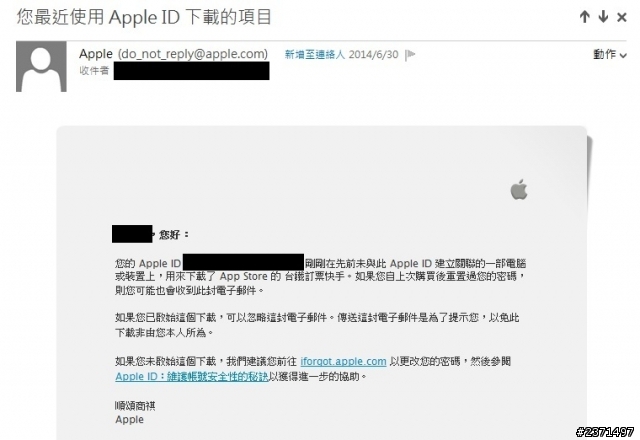Flag this message using the flag icon

(410, 55)
